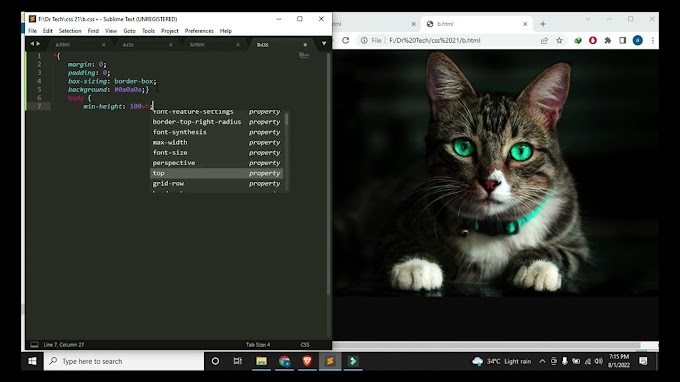Open the Preferences menu
Screen dimensions: 680x382
tap(199, 31)
